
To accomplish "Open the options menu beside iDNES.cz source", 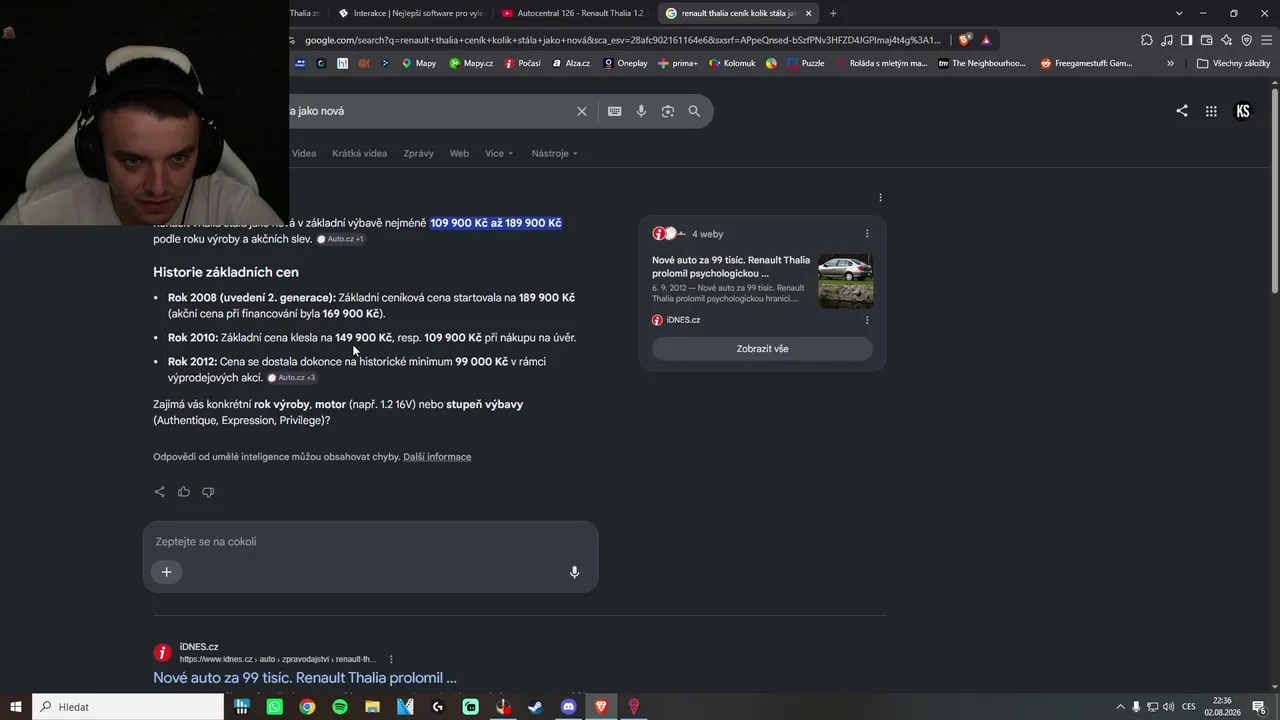I will pyautogui.click(x=867, y=320).
